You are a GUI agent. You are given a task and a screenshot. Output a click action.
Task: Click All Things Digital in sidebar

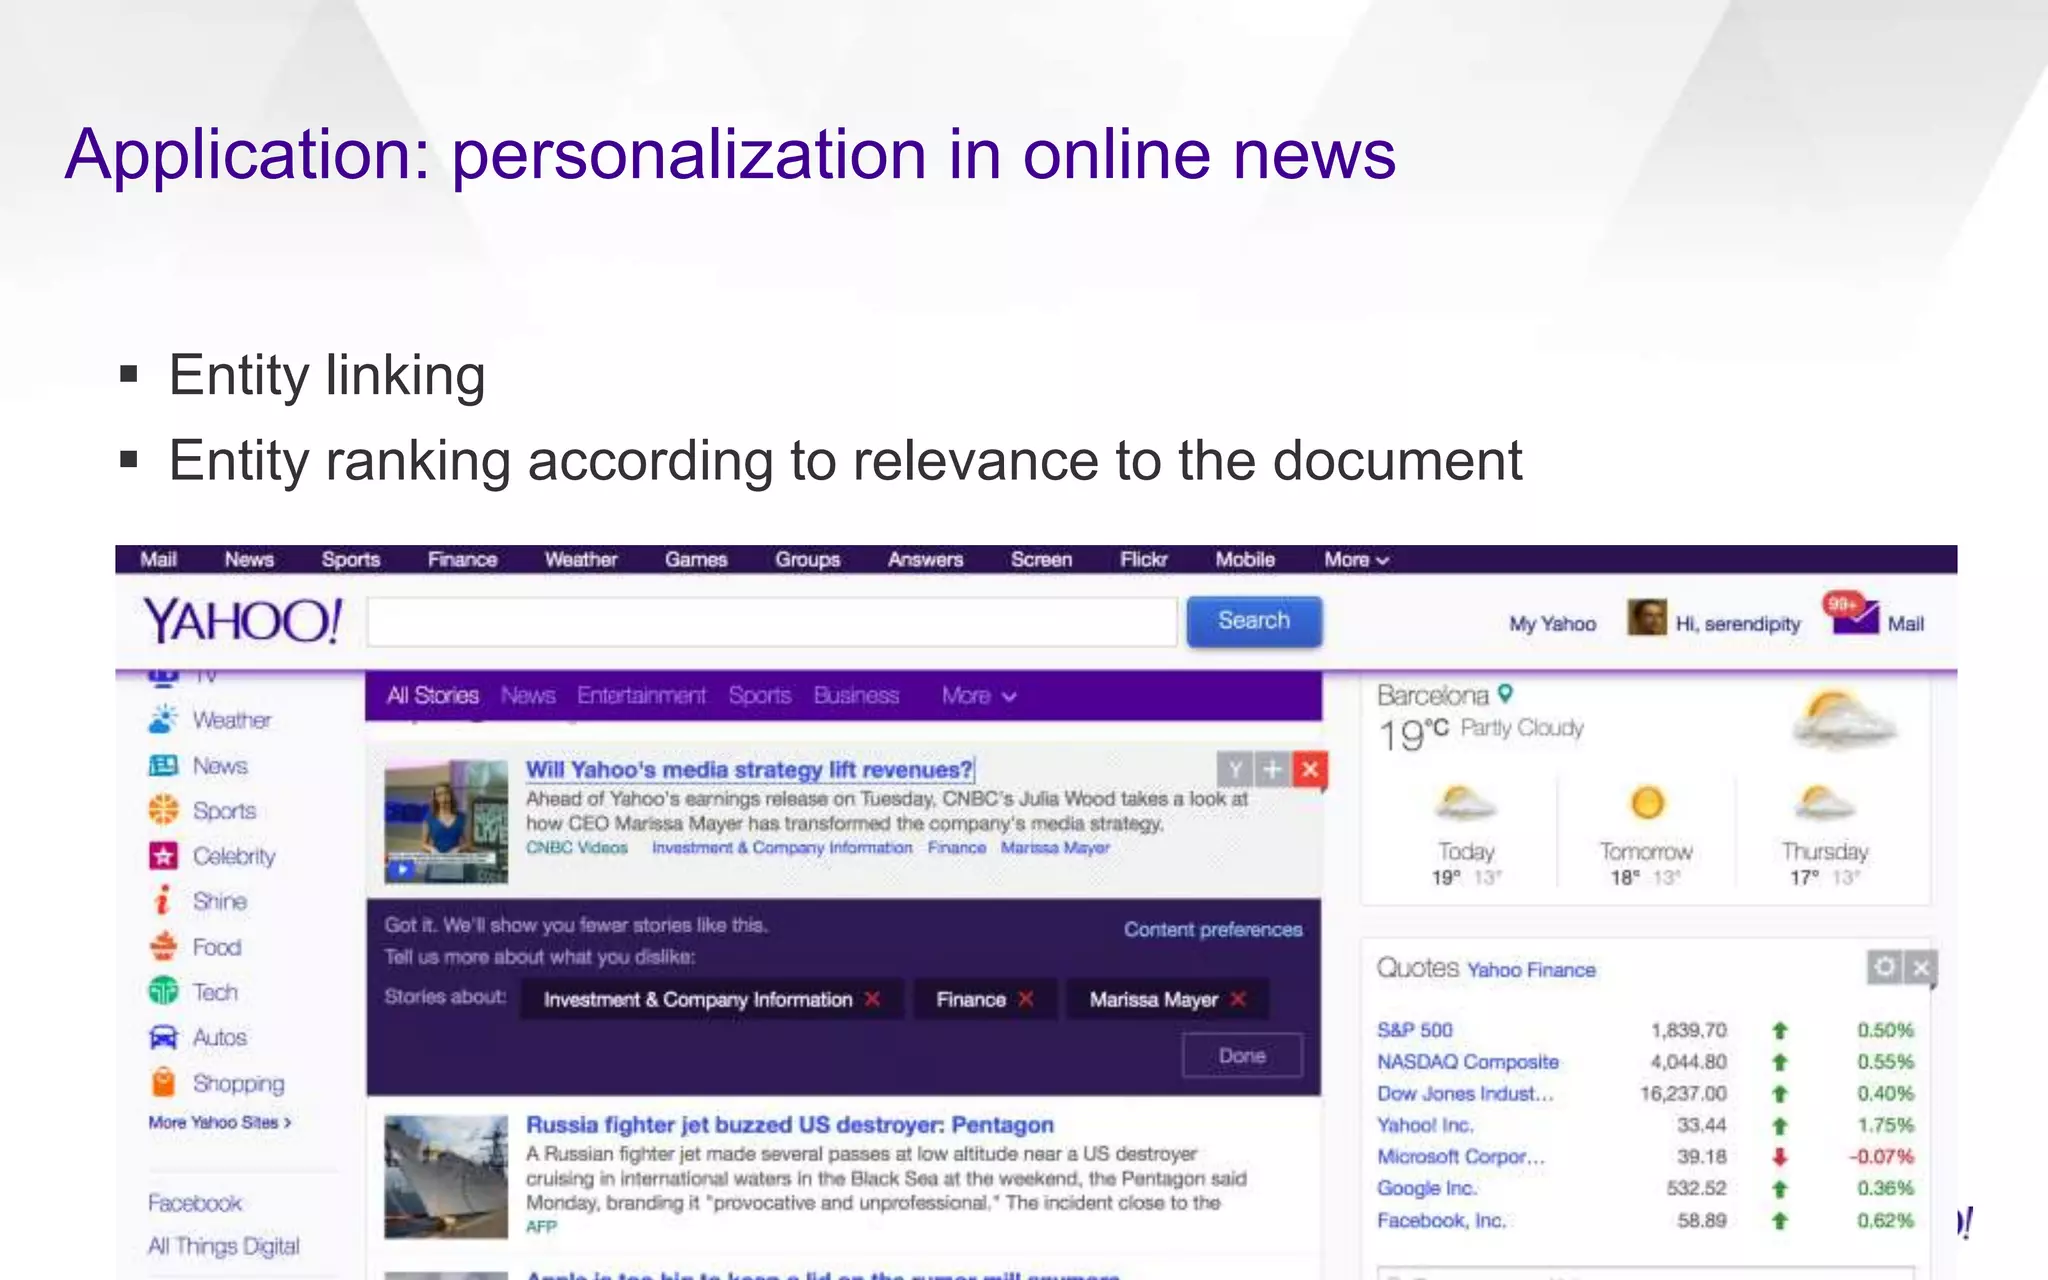pyautogui.click(x=223, y=1246)
